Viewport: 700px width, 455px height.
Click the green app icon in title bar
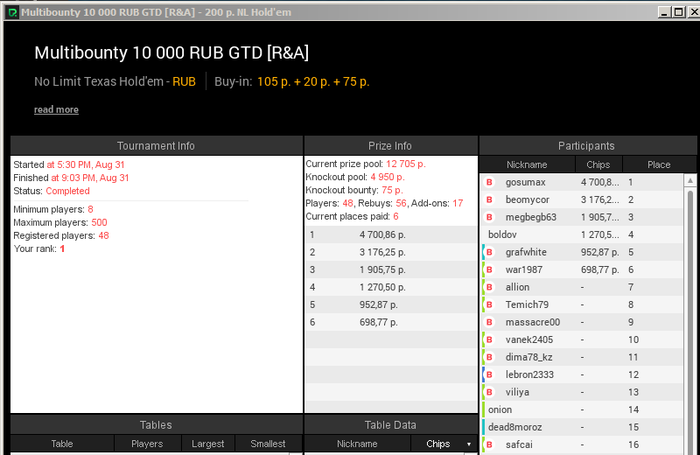[x=12, y=13]
